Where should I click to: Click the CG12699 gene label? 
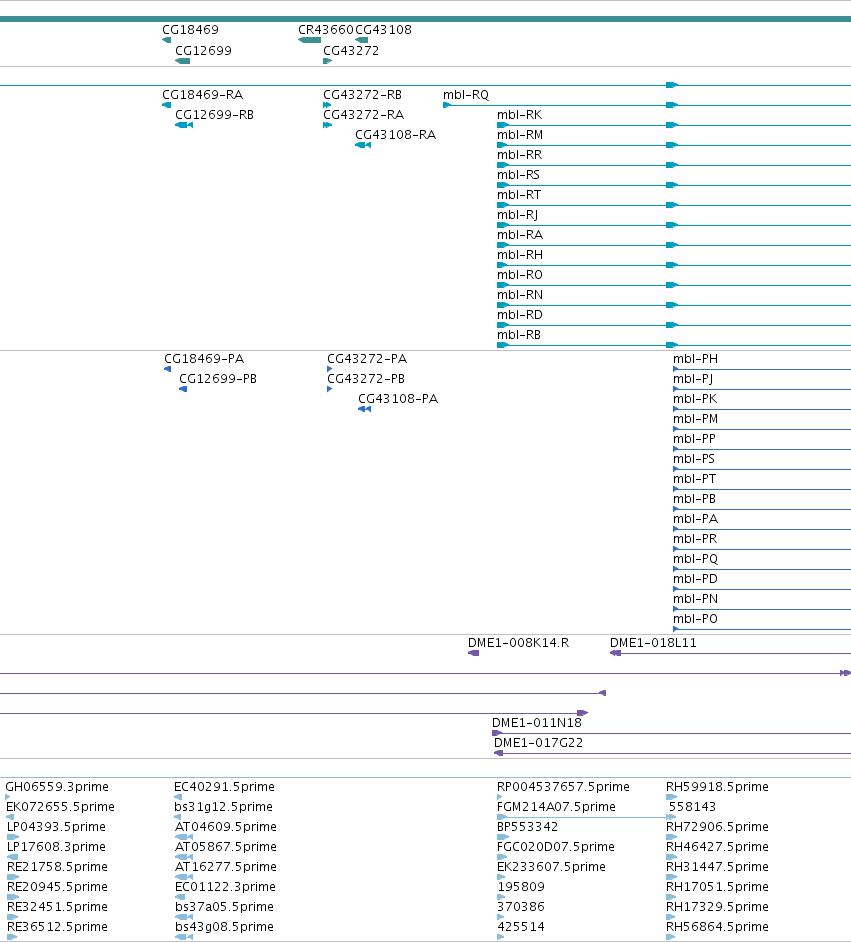[203, 50]
